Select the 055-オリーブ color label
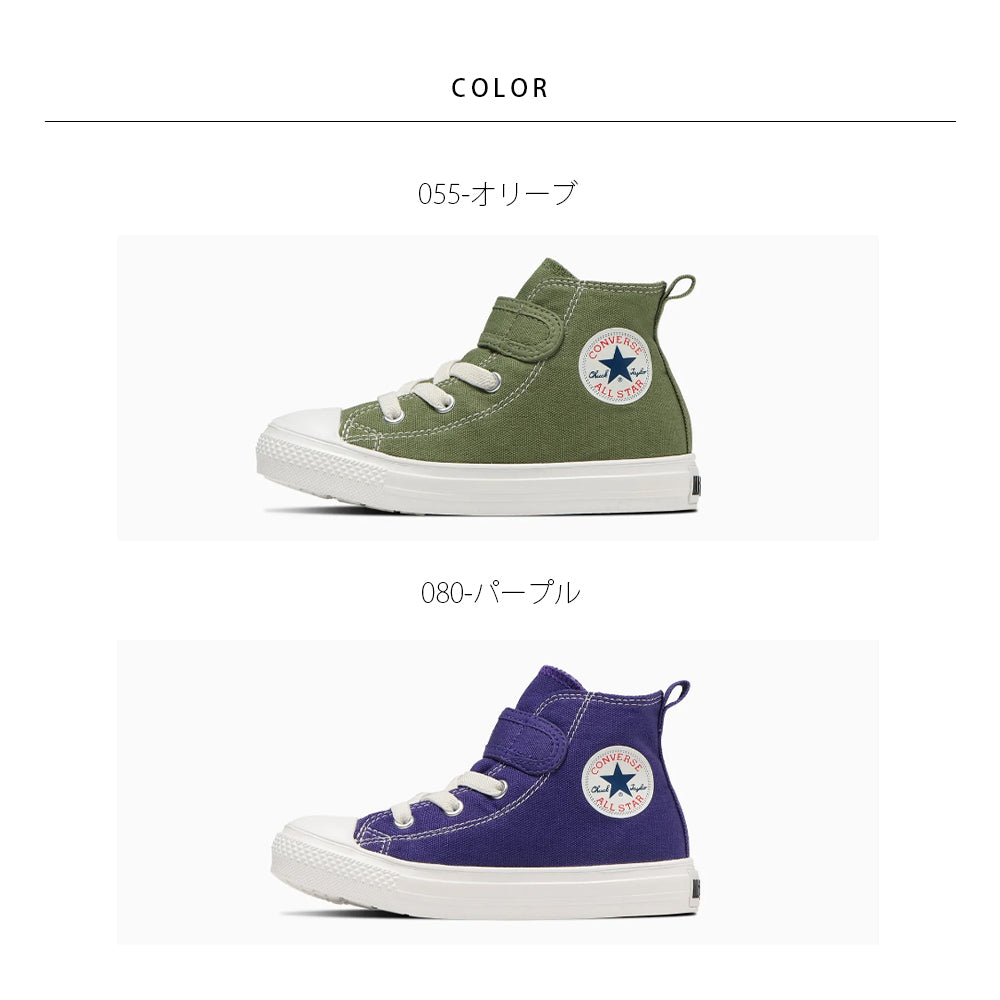Image resolution: width=1000 pixels, height=1000 pixels. [x=497, y=193]
